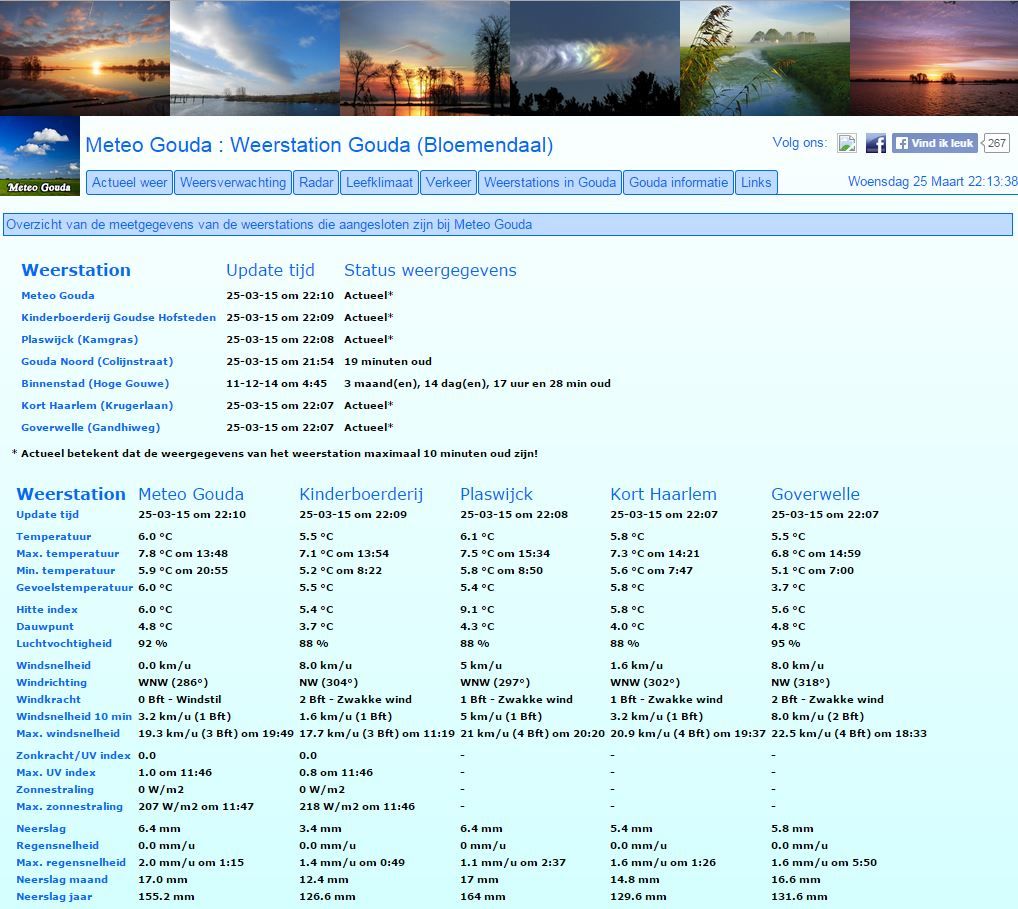Click the Meteo Gouda logo image

coord(40,156)
